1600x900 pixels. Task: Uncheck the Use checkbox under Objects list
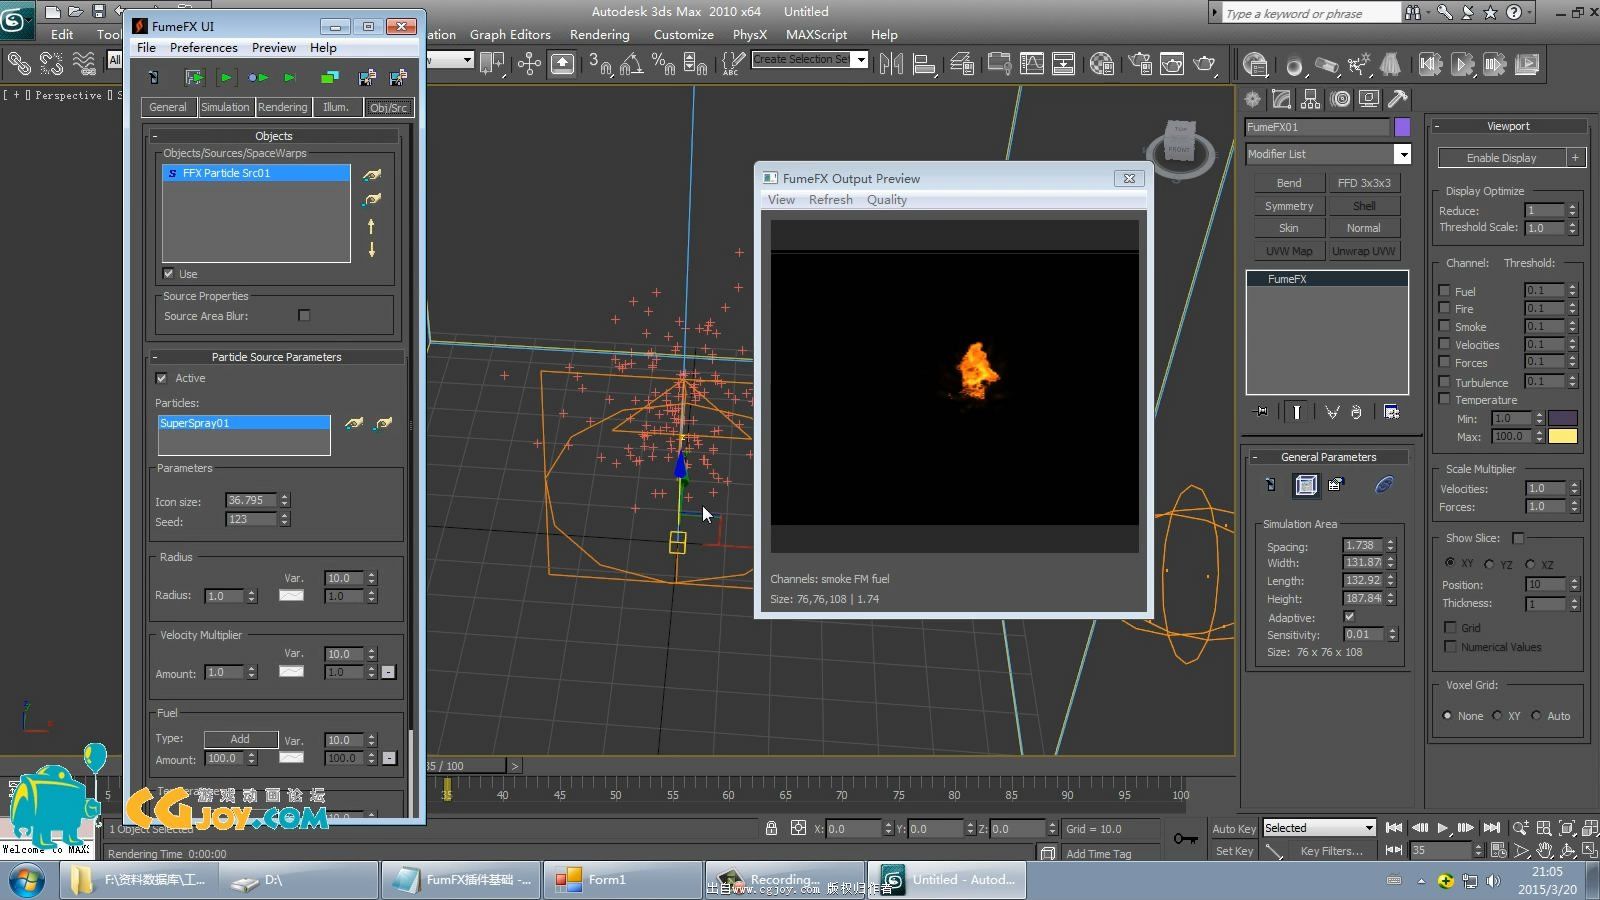tap(168, 273)
